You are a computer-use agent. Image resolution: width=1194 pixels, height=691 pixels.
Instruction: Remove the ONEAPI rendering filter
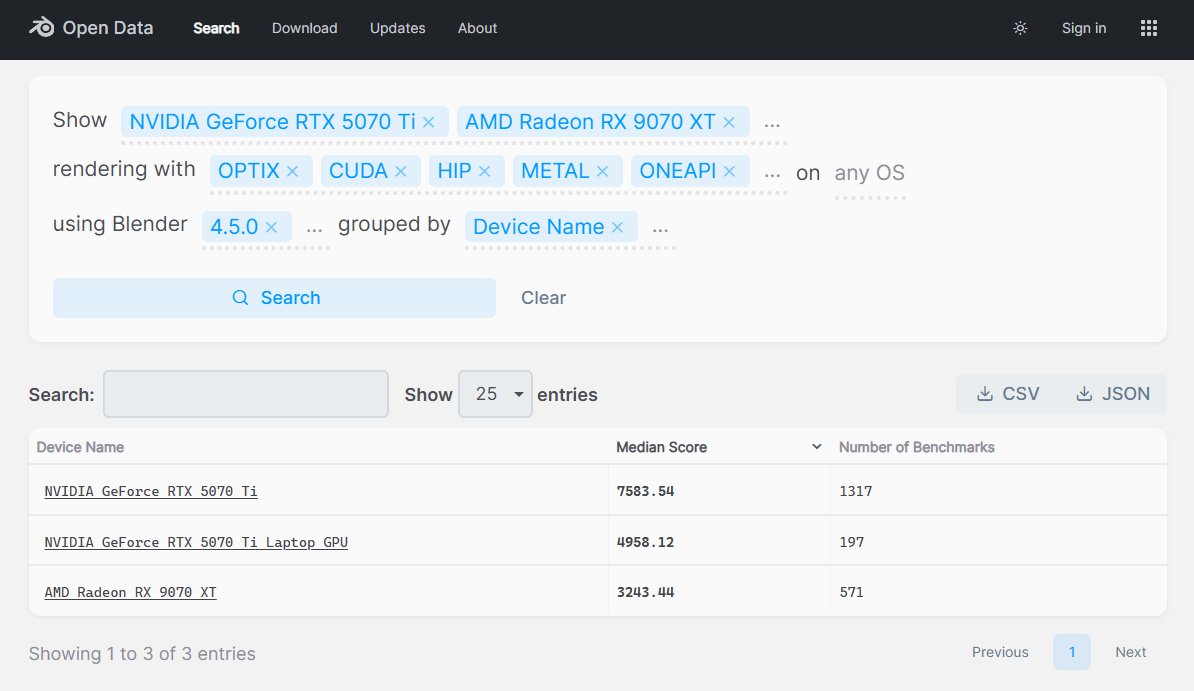729,171
